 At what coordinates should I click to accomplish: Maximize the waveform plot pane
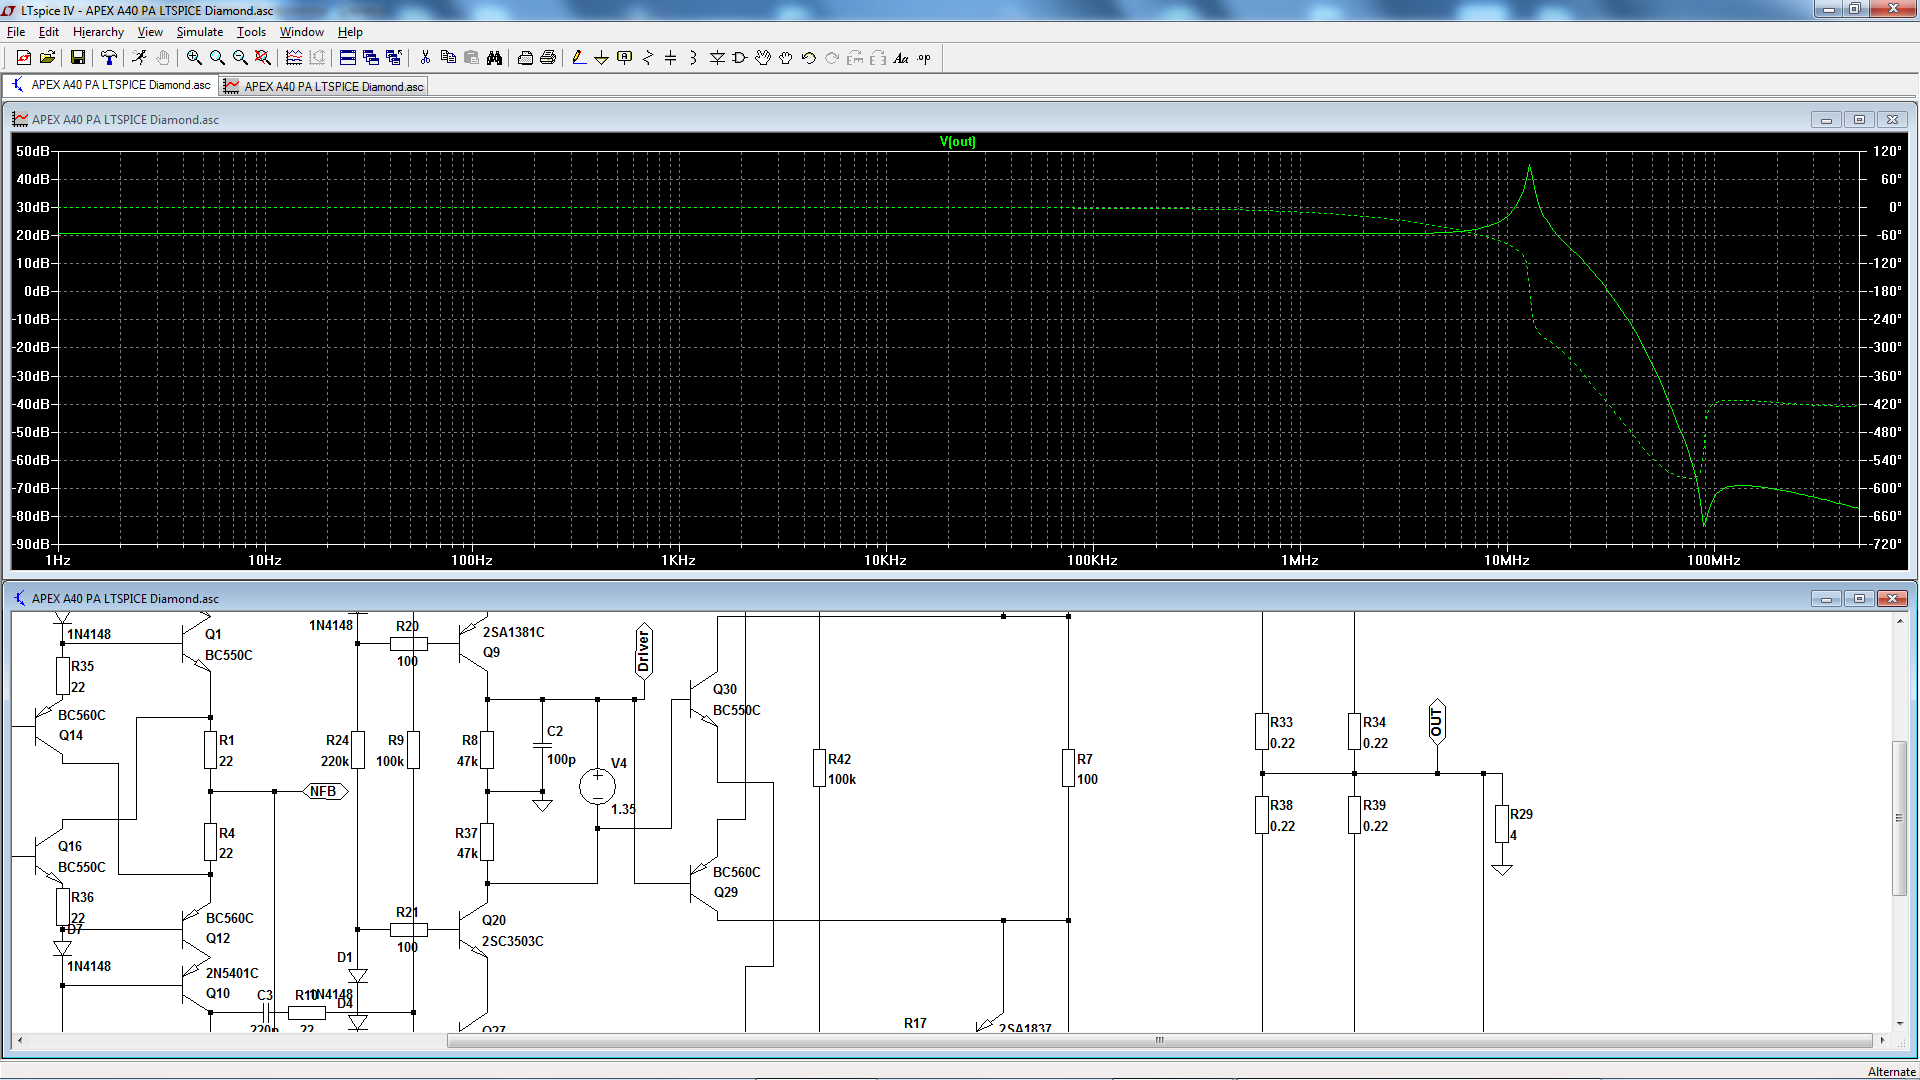pos(1859,119)
